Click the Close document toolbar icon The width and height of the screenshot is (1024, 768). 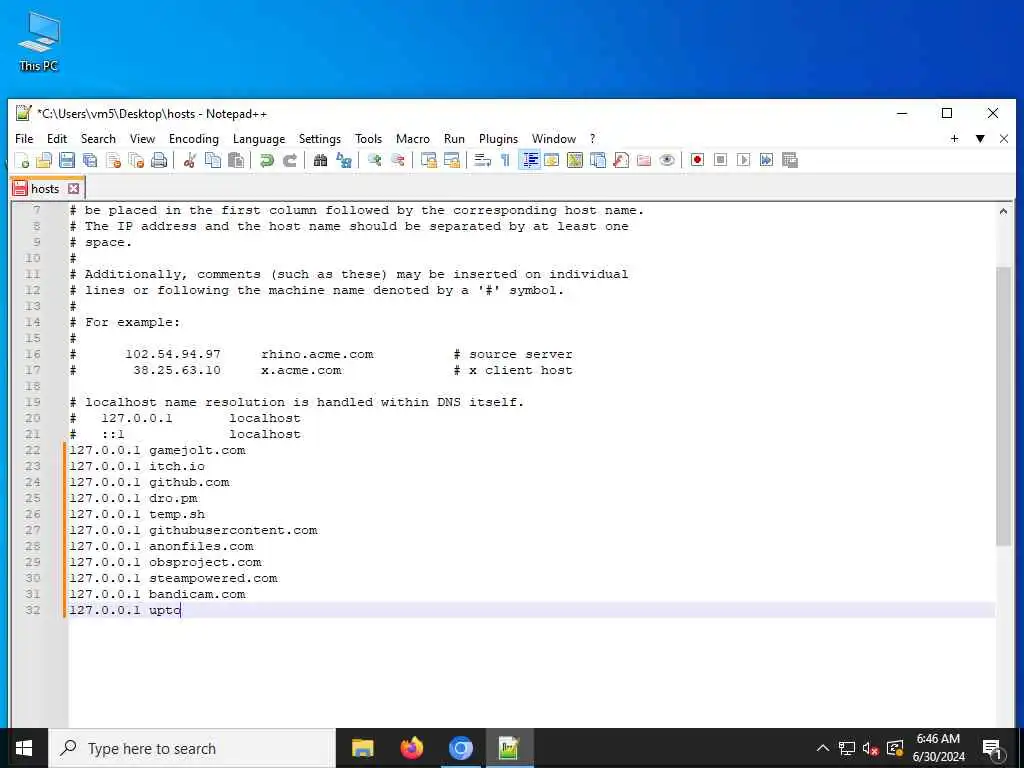114,160
